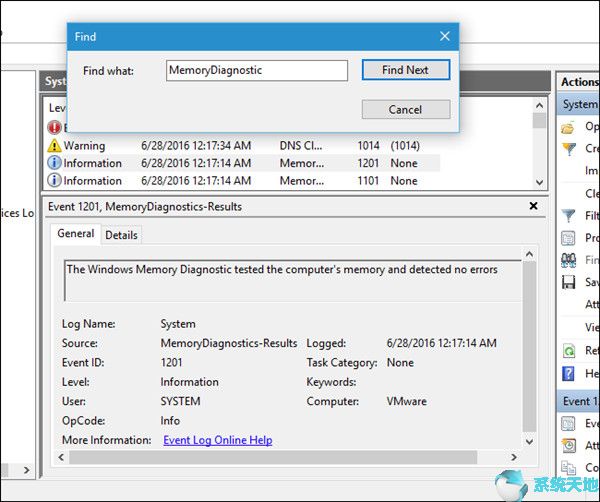Click the vertical scrollbar thumb in details pane
Viewport: 600px width, 502px height.
coord(529,346)
